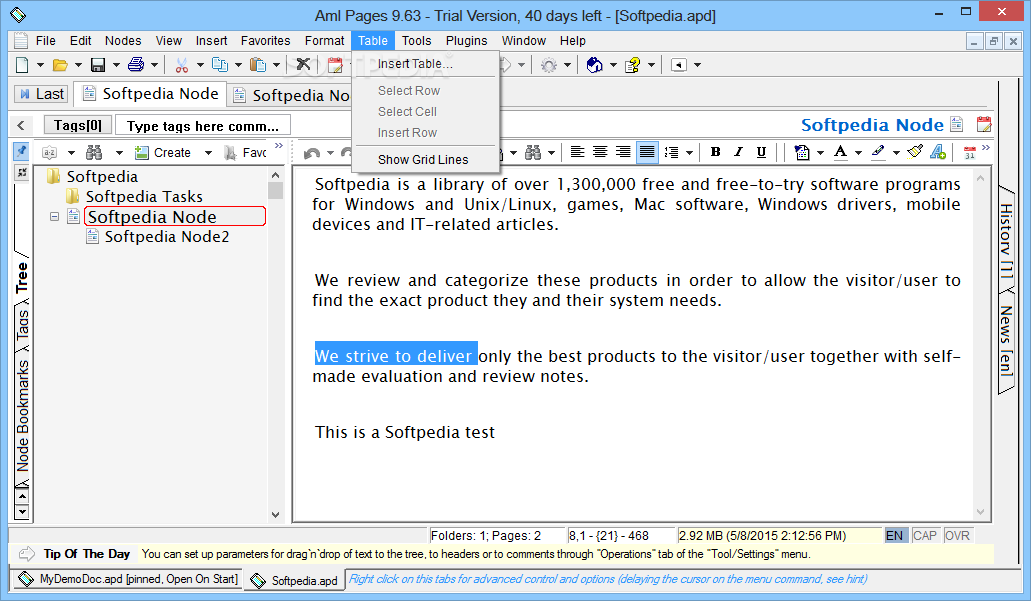Switch to MyDemoDoc.apd document tab
Viewport: 1031px width, 601px height.
coord(128,579)
